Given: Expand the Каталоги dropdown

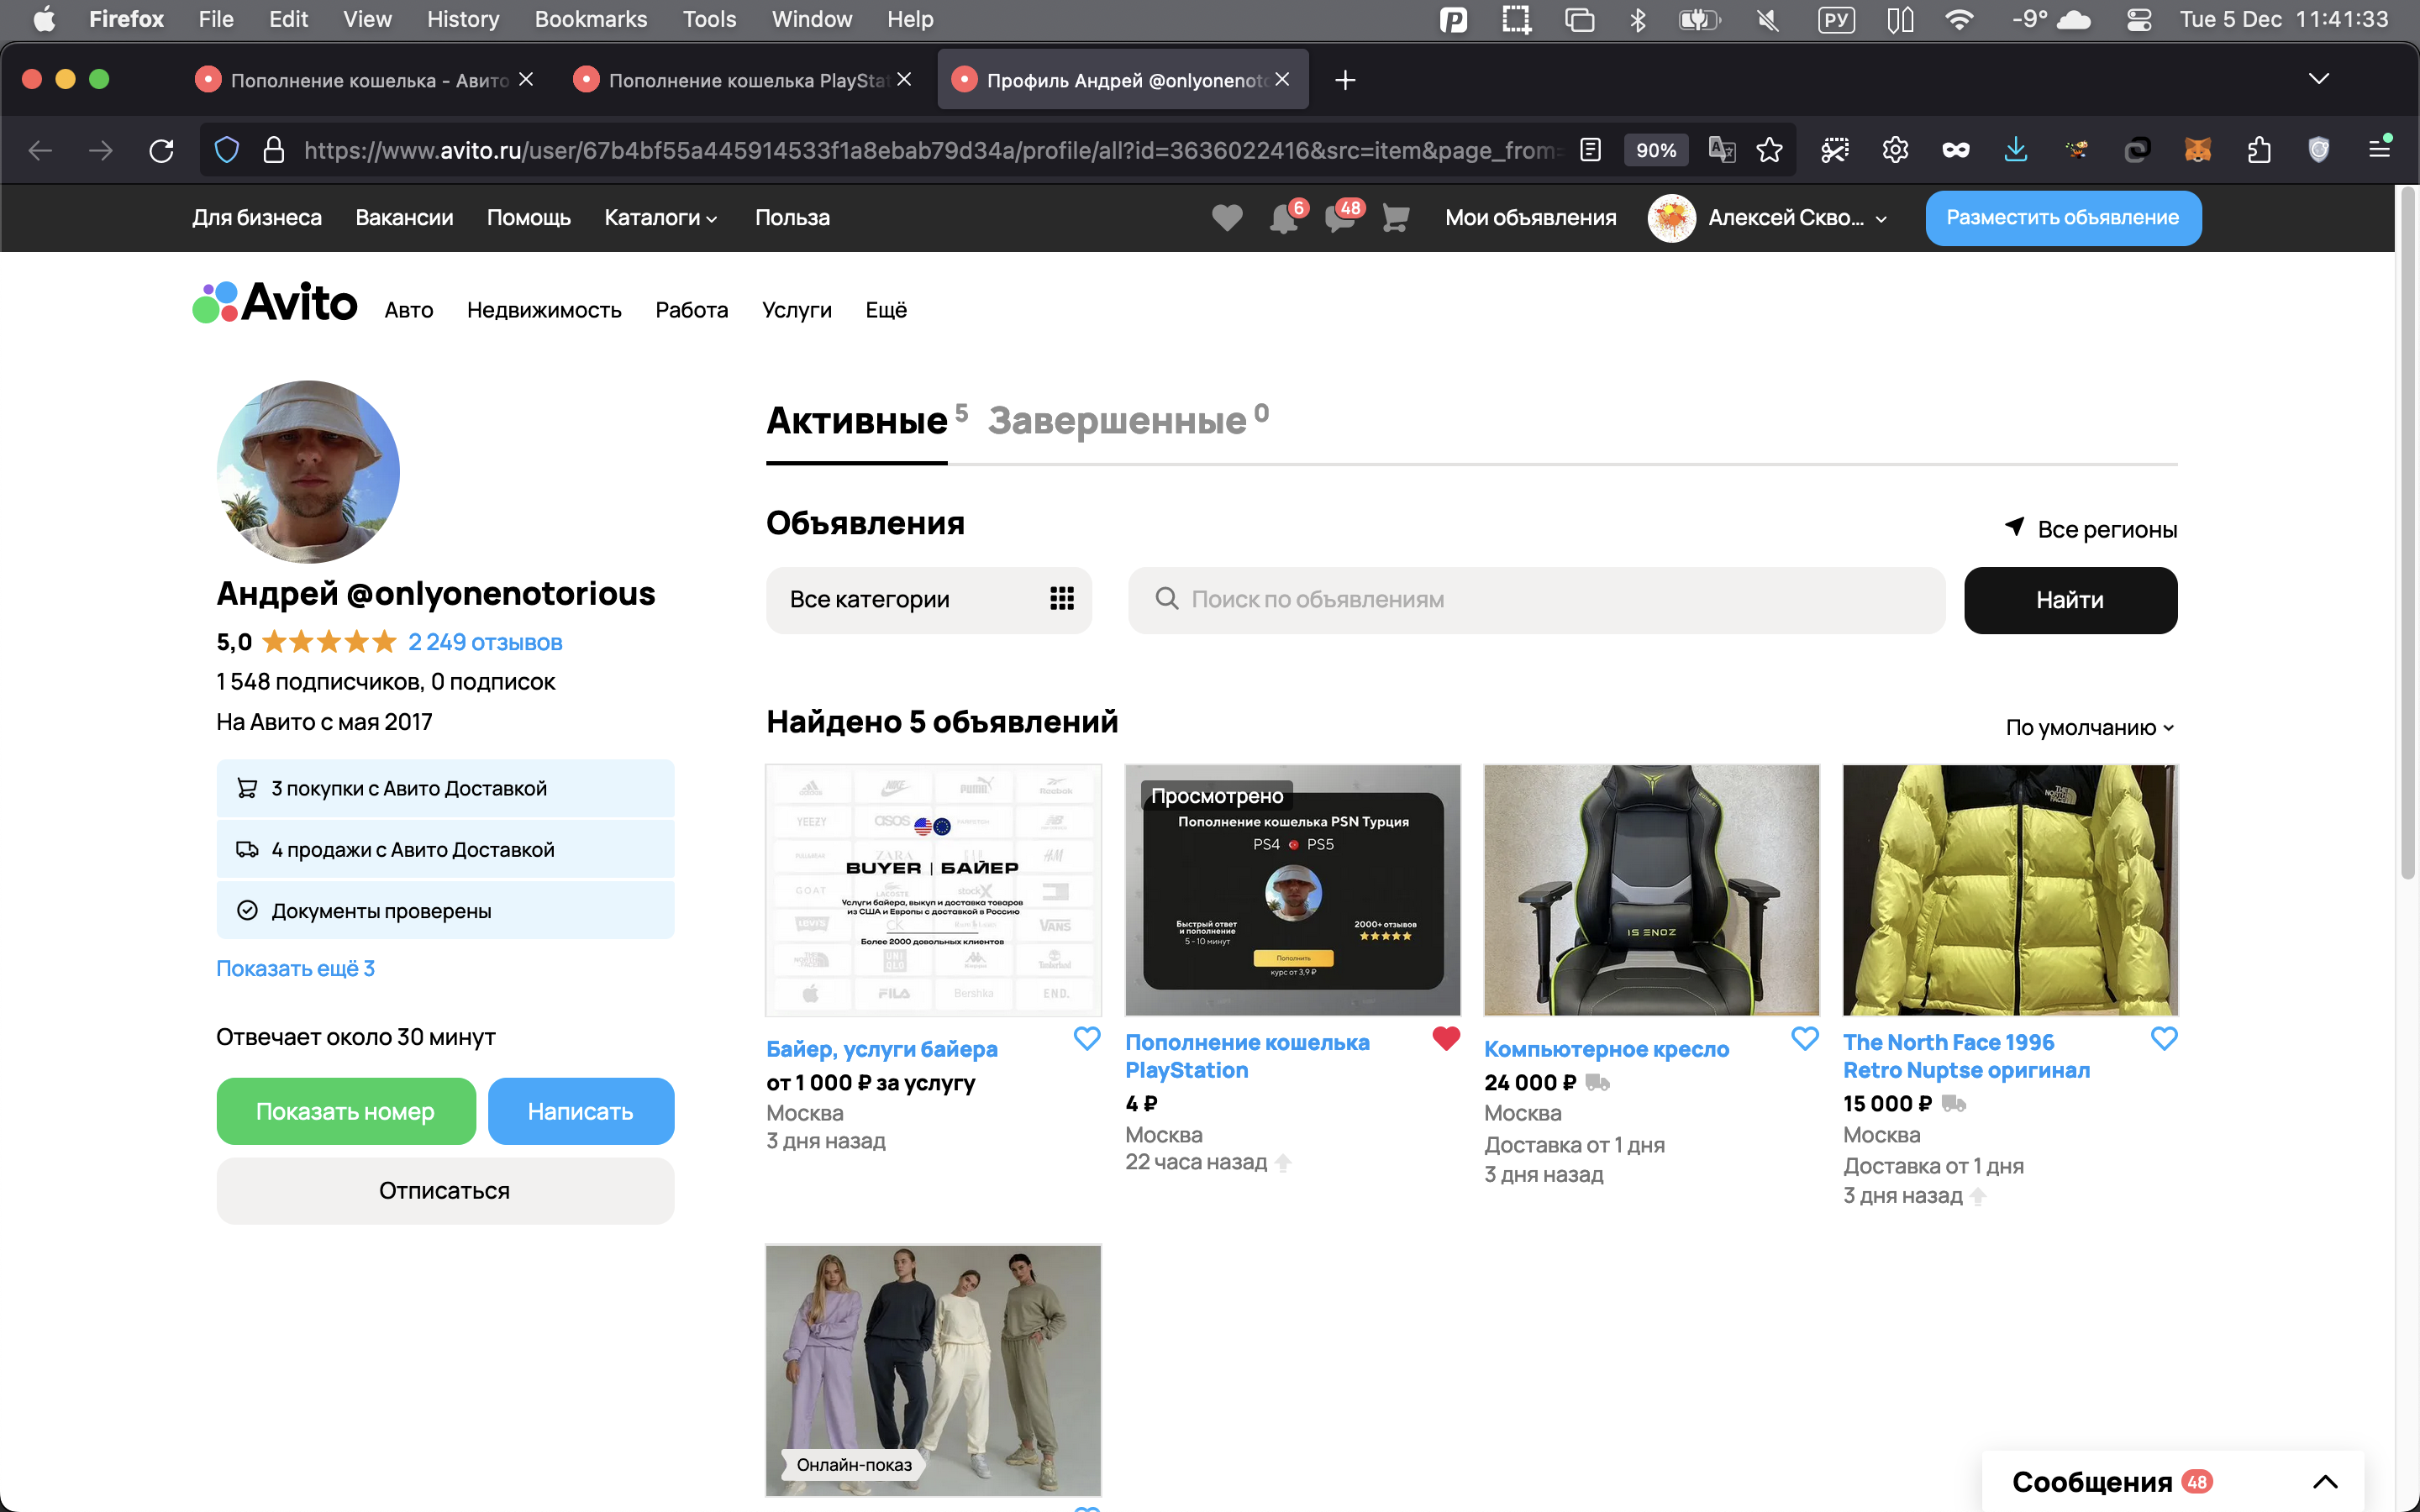Looking at the screenshot, I should pyautogui.click(x=660, y=217).
